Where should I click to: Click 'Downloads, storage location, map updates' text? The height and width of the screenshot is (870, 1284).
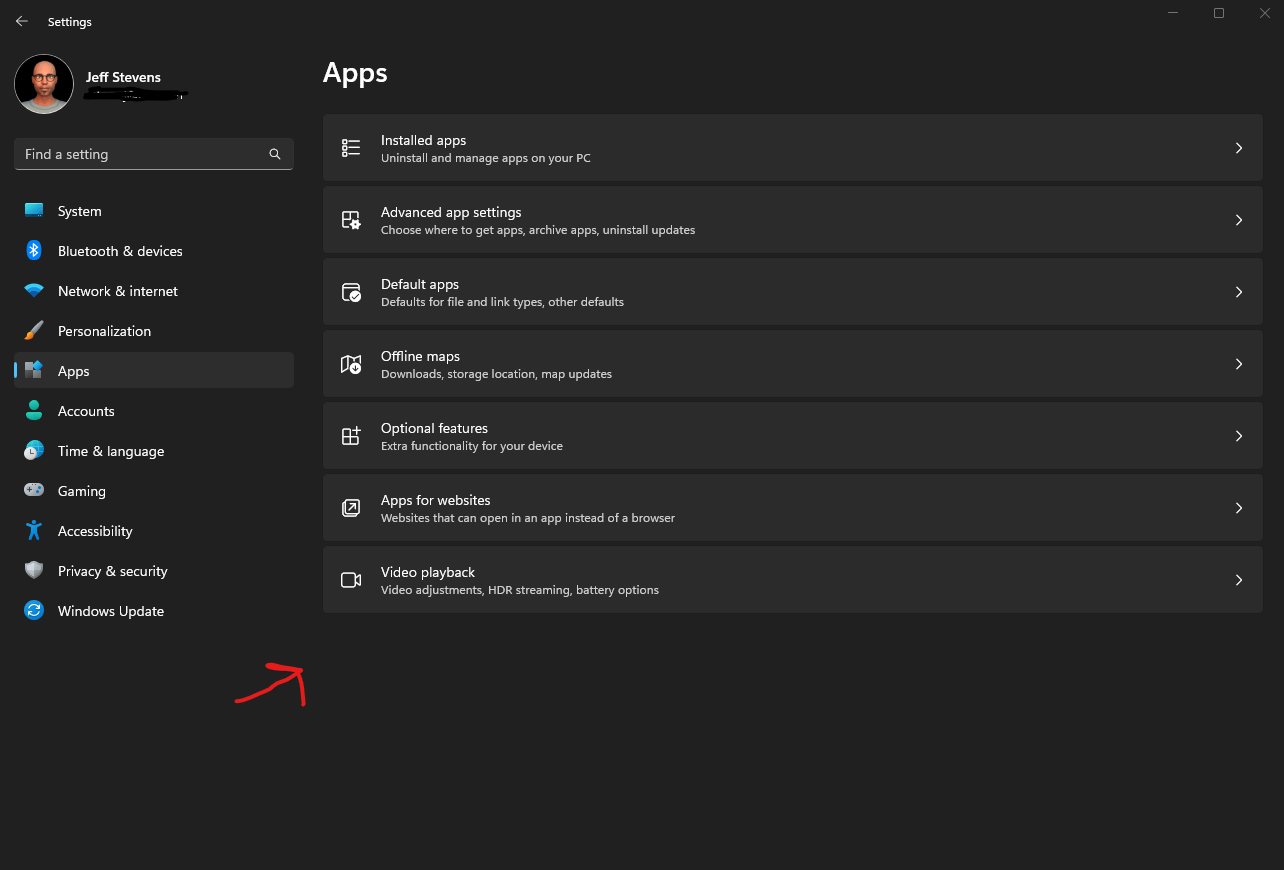click(496, 374)
